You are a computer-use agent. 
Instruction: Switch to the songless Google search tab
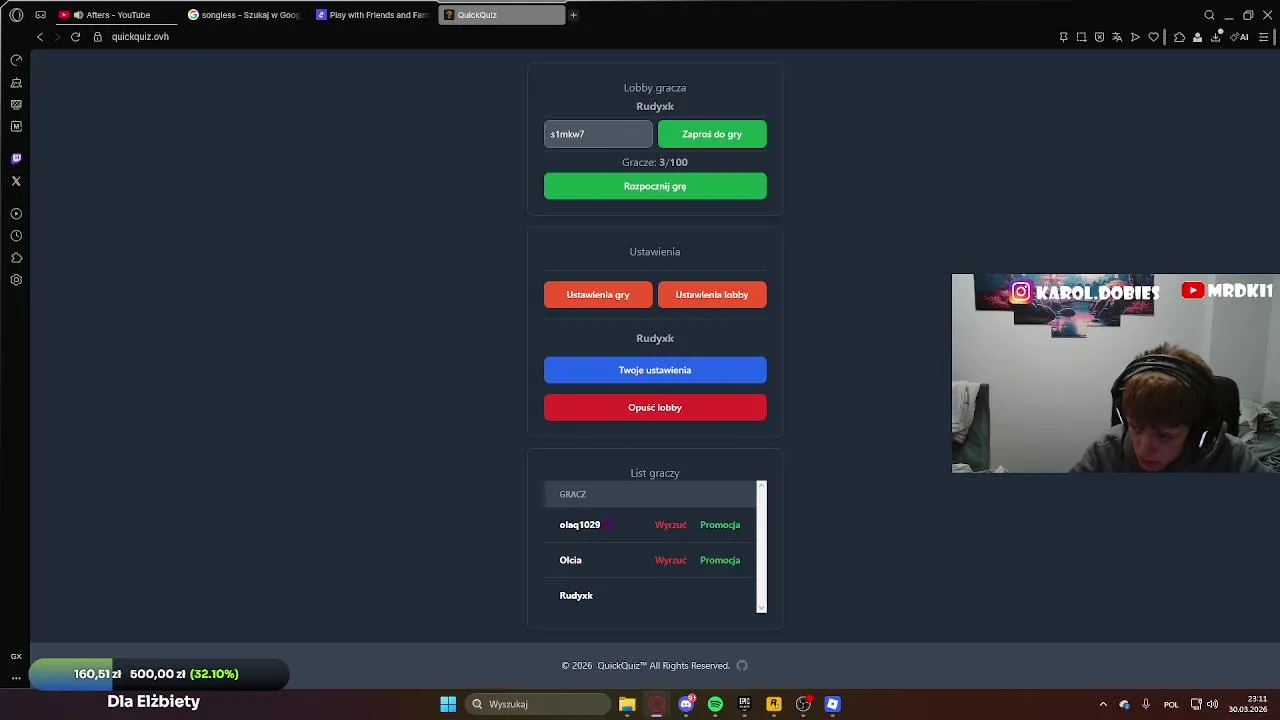[x=244, y=15]
